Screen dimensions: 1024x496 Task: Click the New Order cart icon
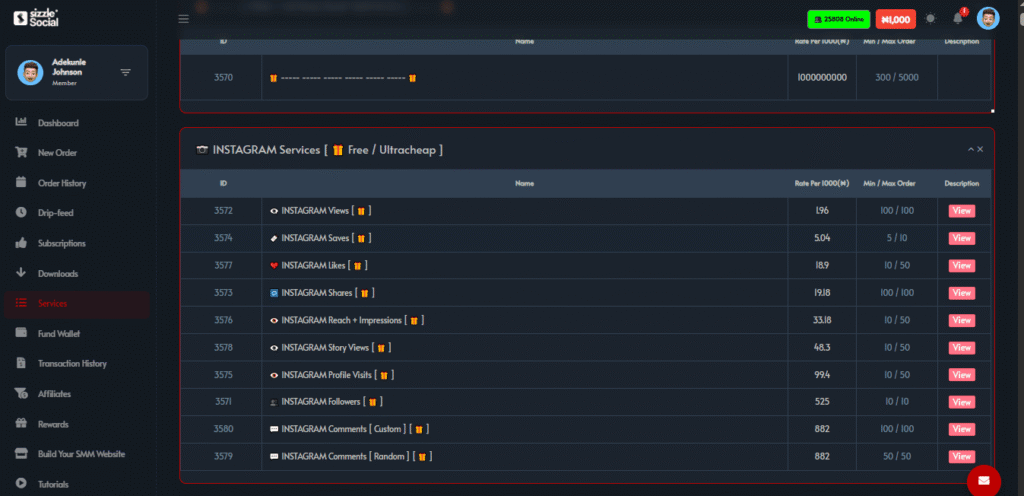[x=21, y=152]
